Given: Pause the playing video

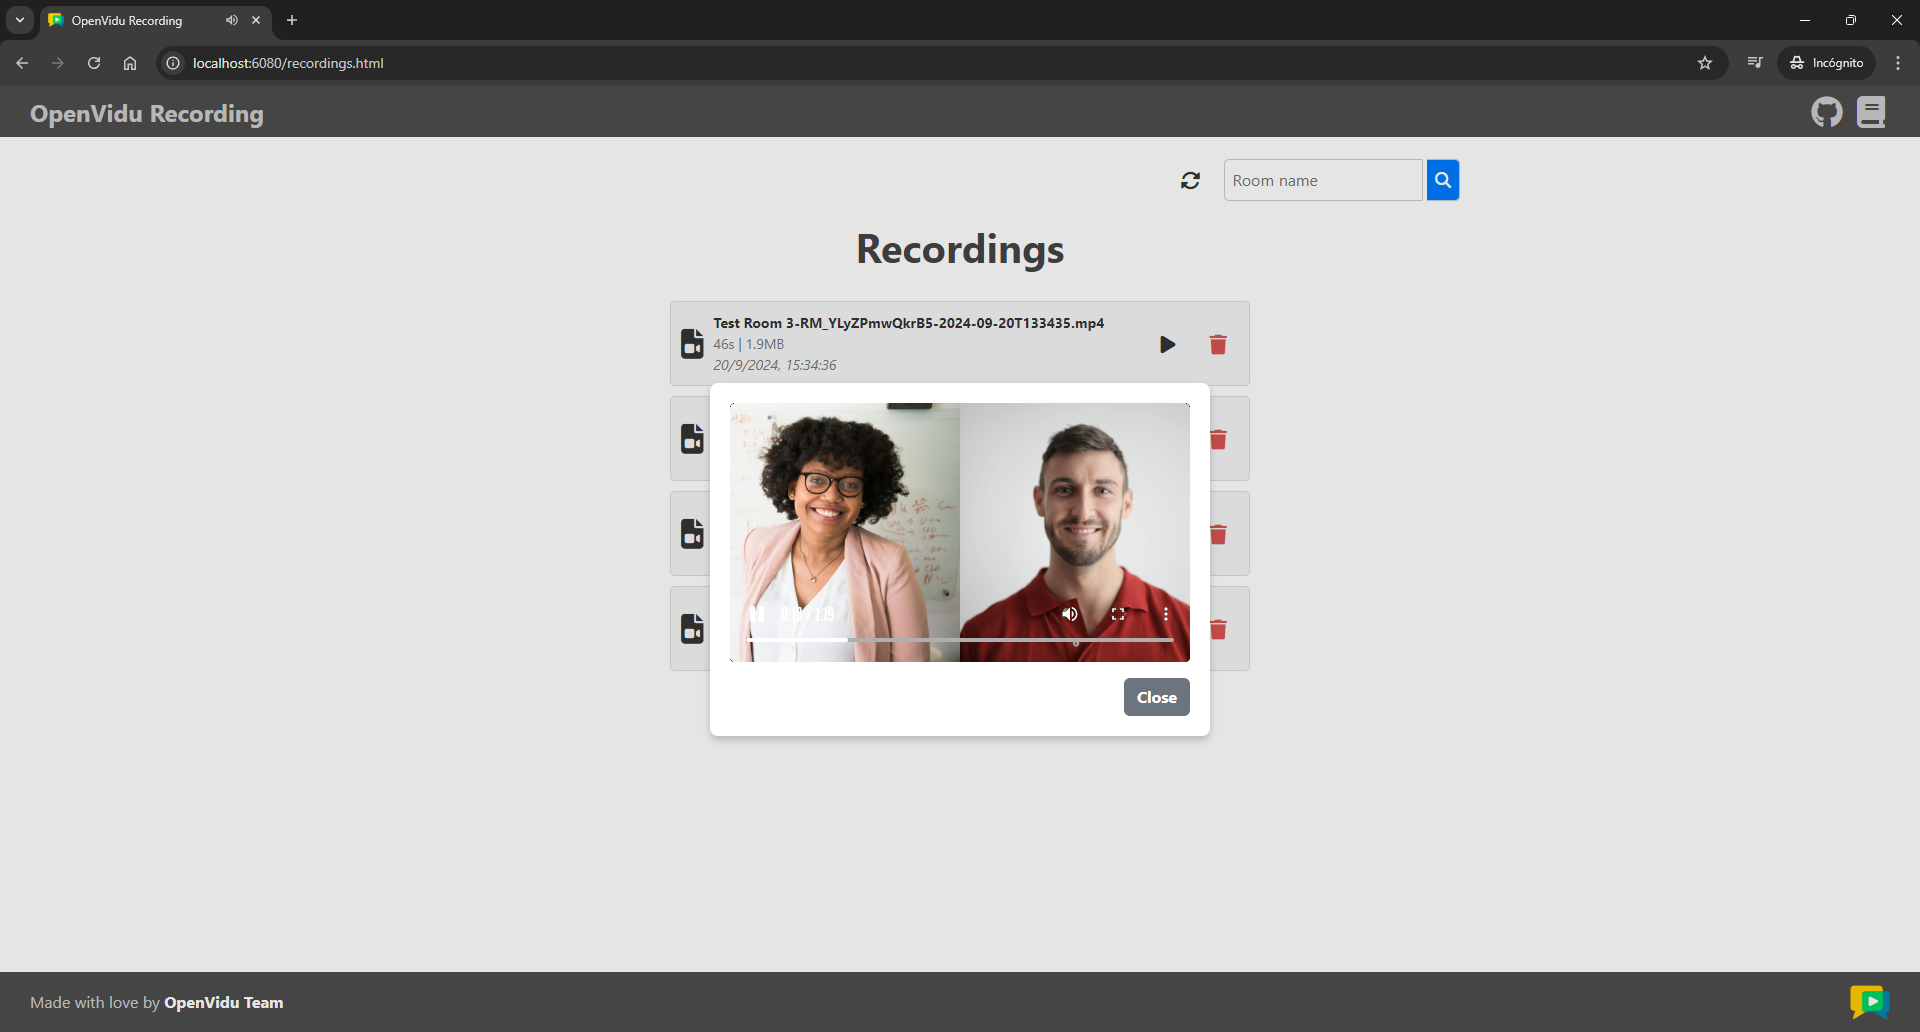Looking at the screenshot, I should (x=757, y=614).
